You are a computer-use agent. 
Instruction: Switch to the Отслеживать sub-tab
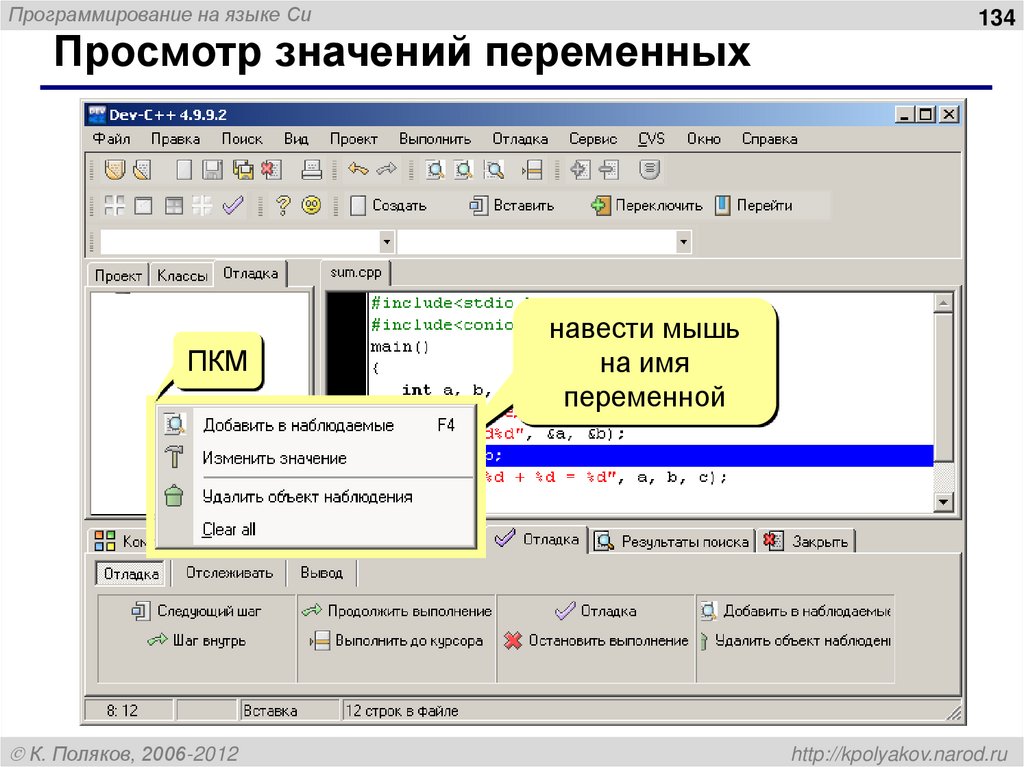point(229,573)
